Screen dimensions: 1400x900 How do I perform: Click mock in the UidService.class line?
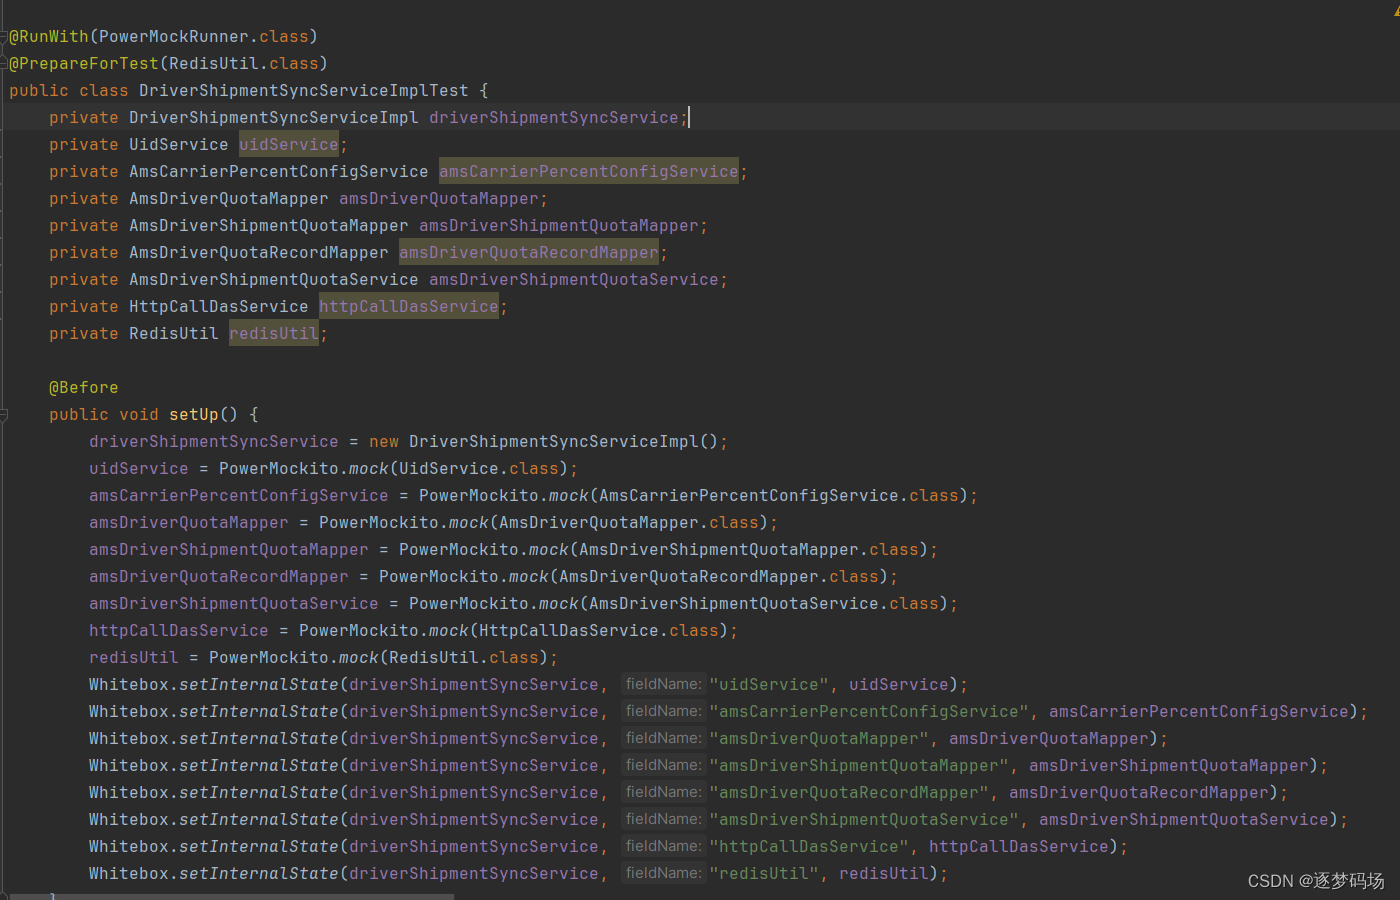(369, 469)
